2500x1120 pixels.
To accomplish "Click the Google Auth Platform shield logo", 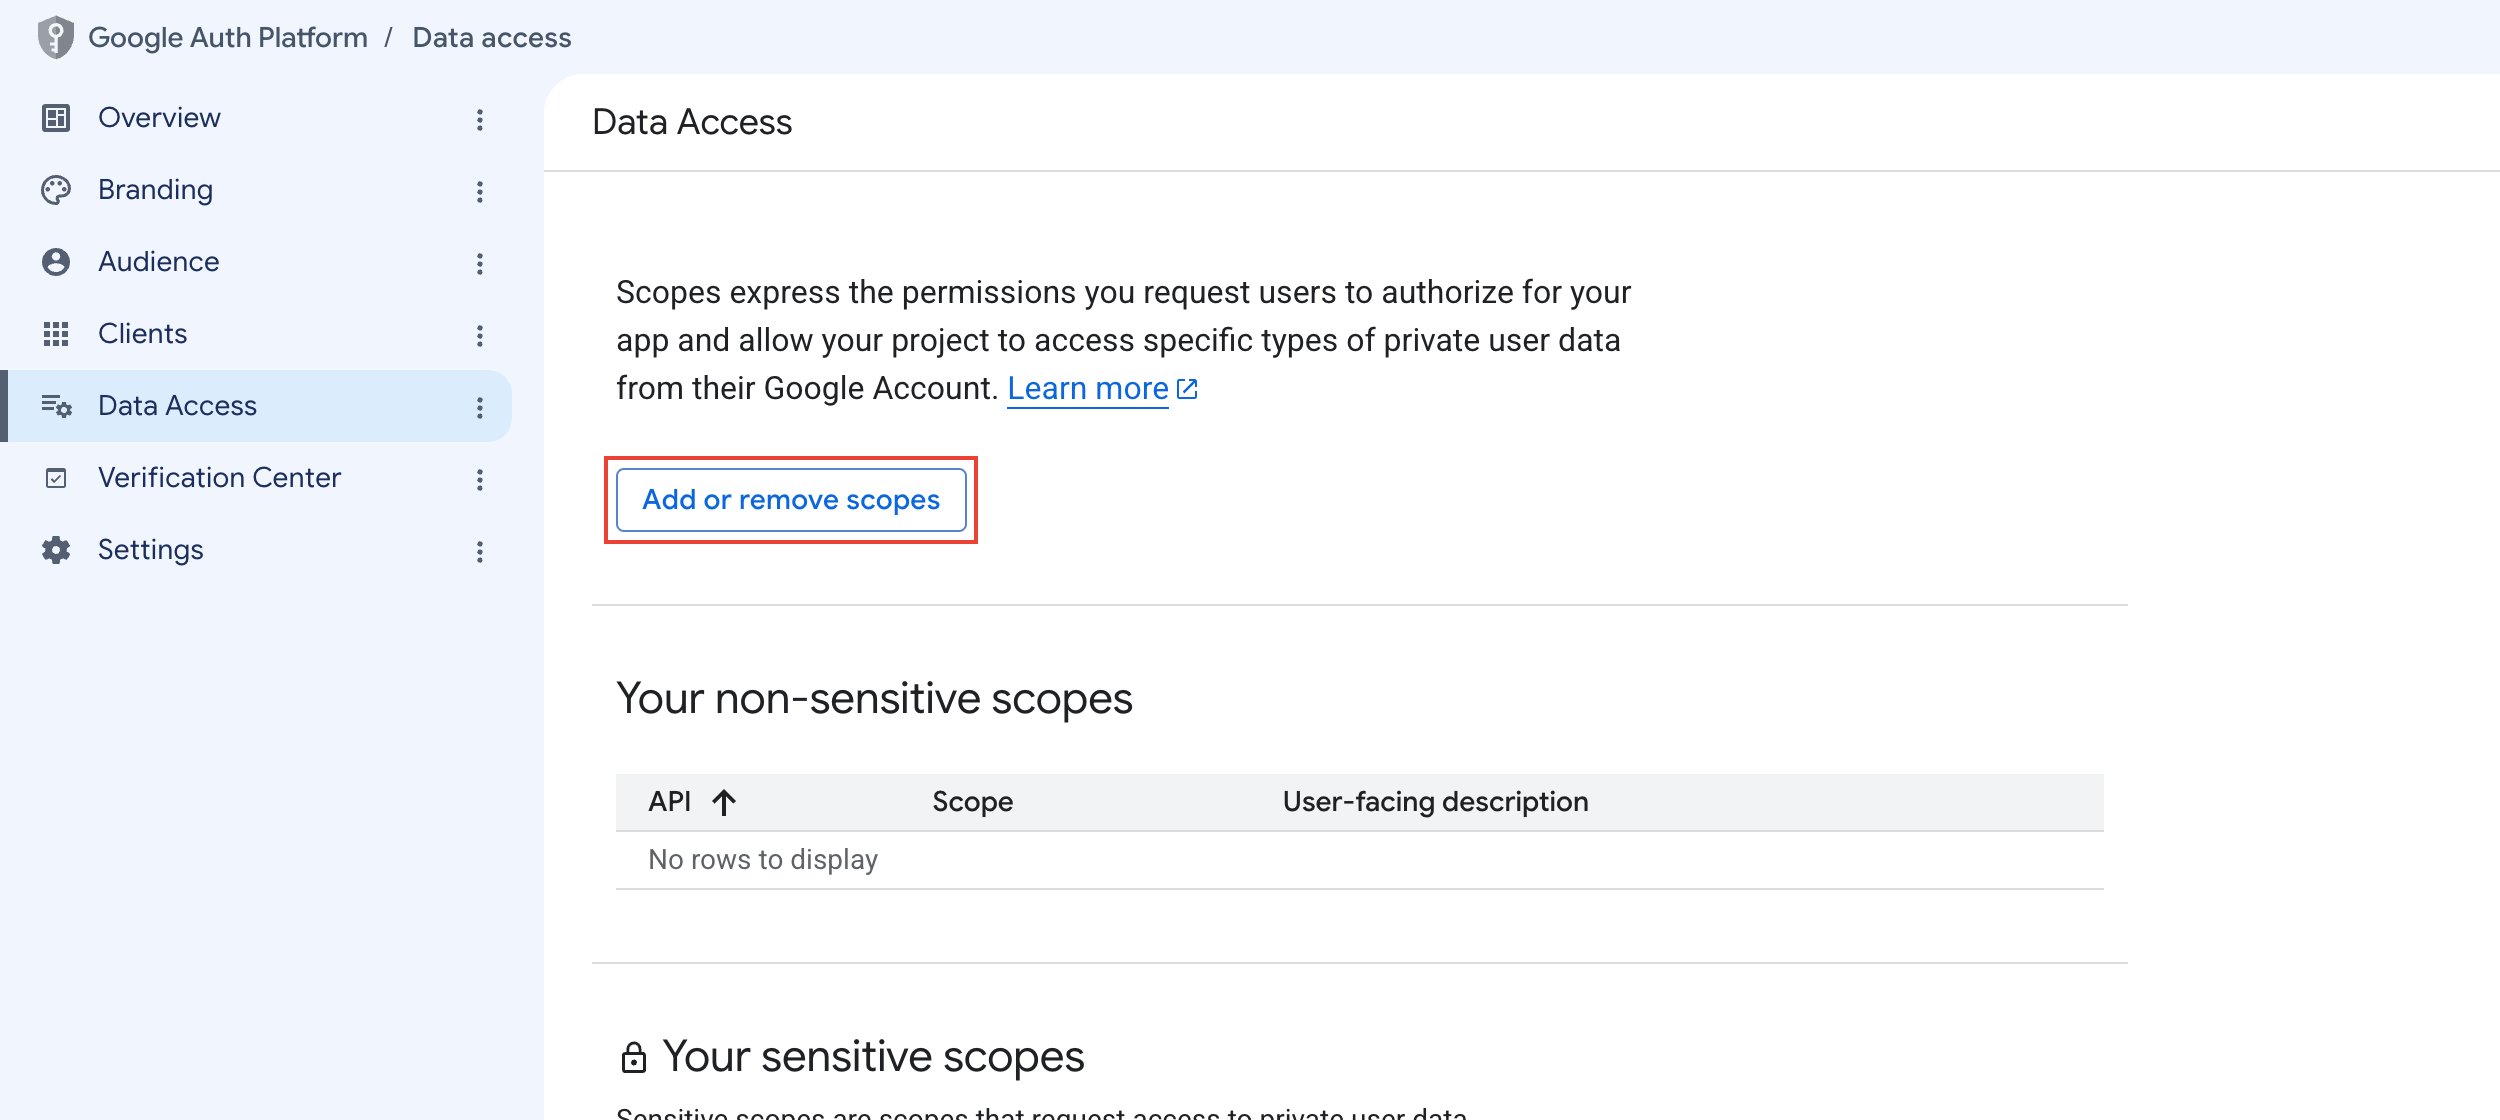I will point(56,37).
